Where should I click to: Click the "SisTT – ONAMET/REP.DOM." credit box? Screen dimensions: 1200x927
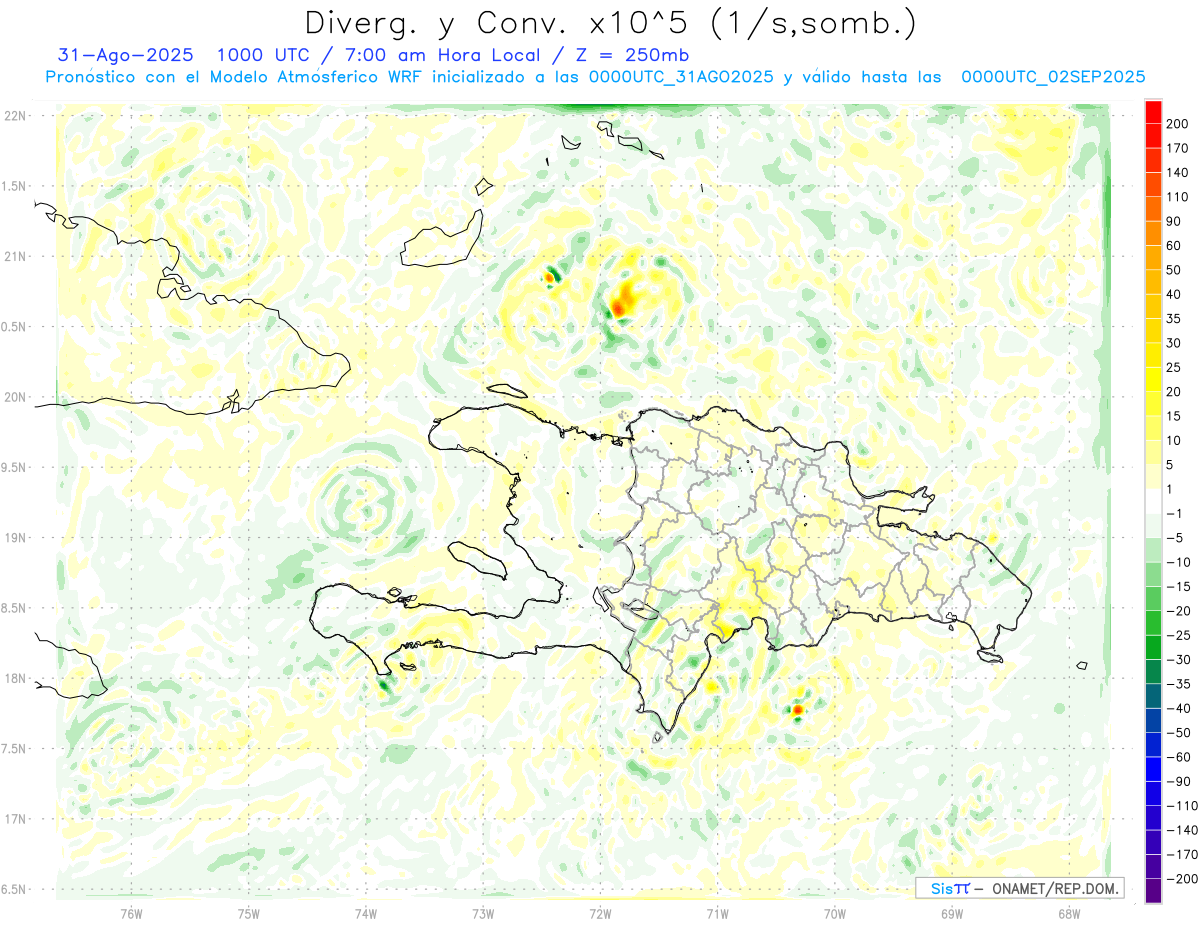(x=1019, y=888)
